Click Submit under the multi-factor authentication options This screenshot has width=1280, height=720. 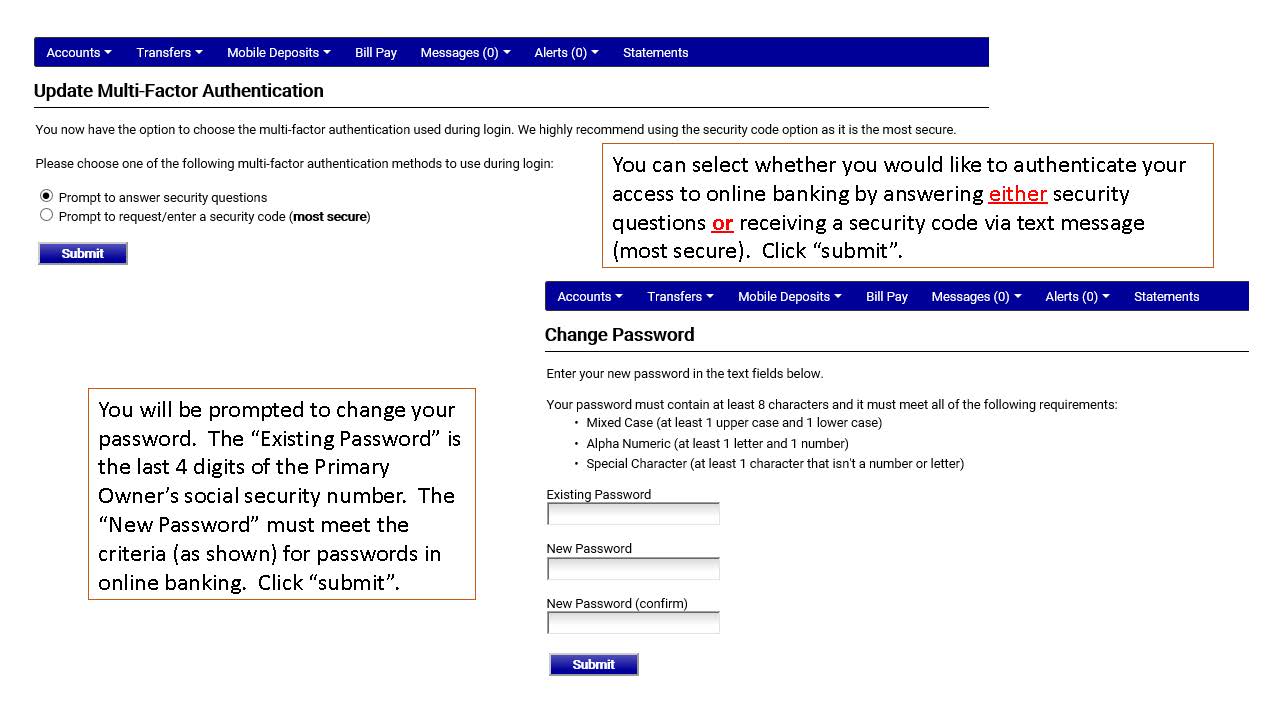(x=83, y=254)
